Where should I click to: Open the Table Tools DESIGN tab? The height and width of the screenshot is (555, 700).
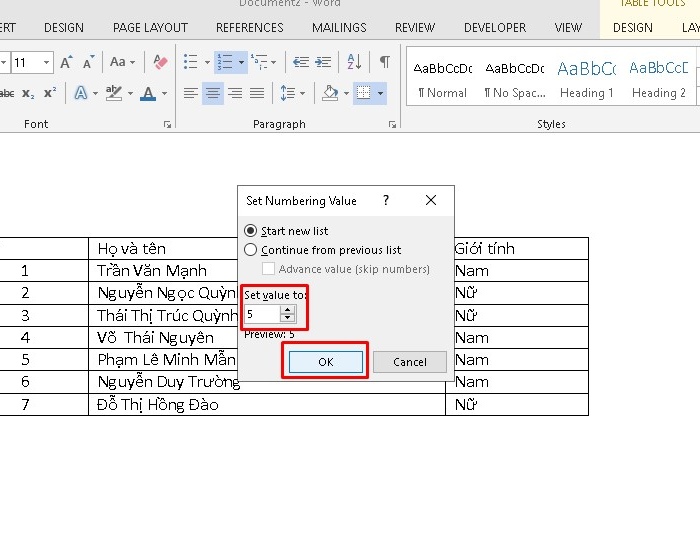point(633,28)
